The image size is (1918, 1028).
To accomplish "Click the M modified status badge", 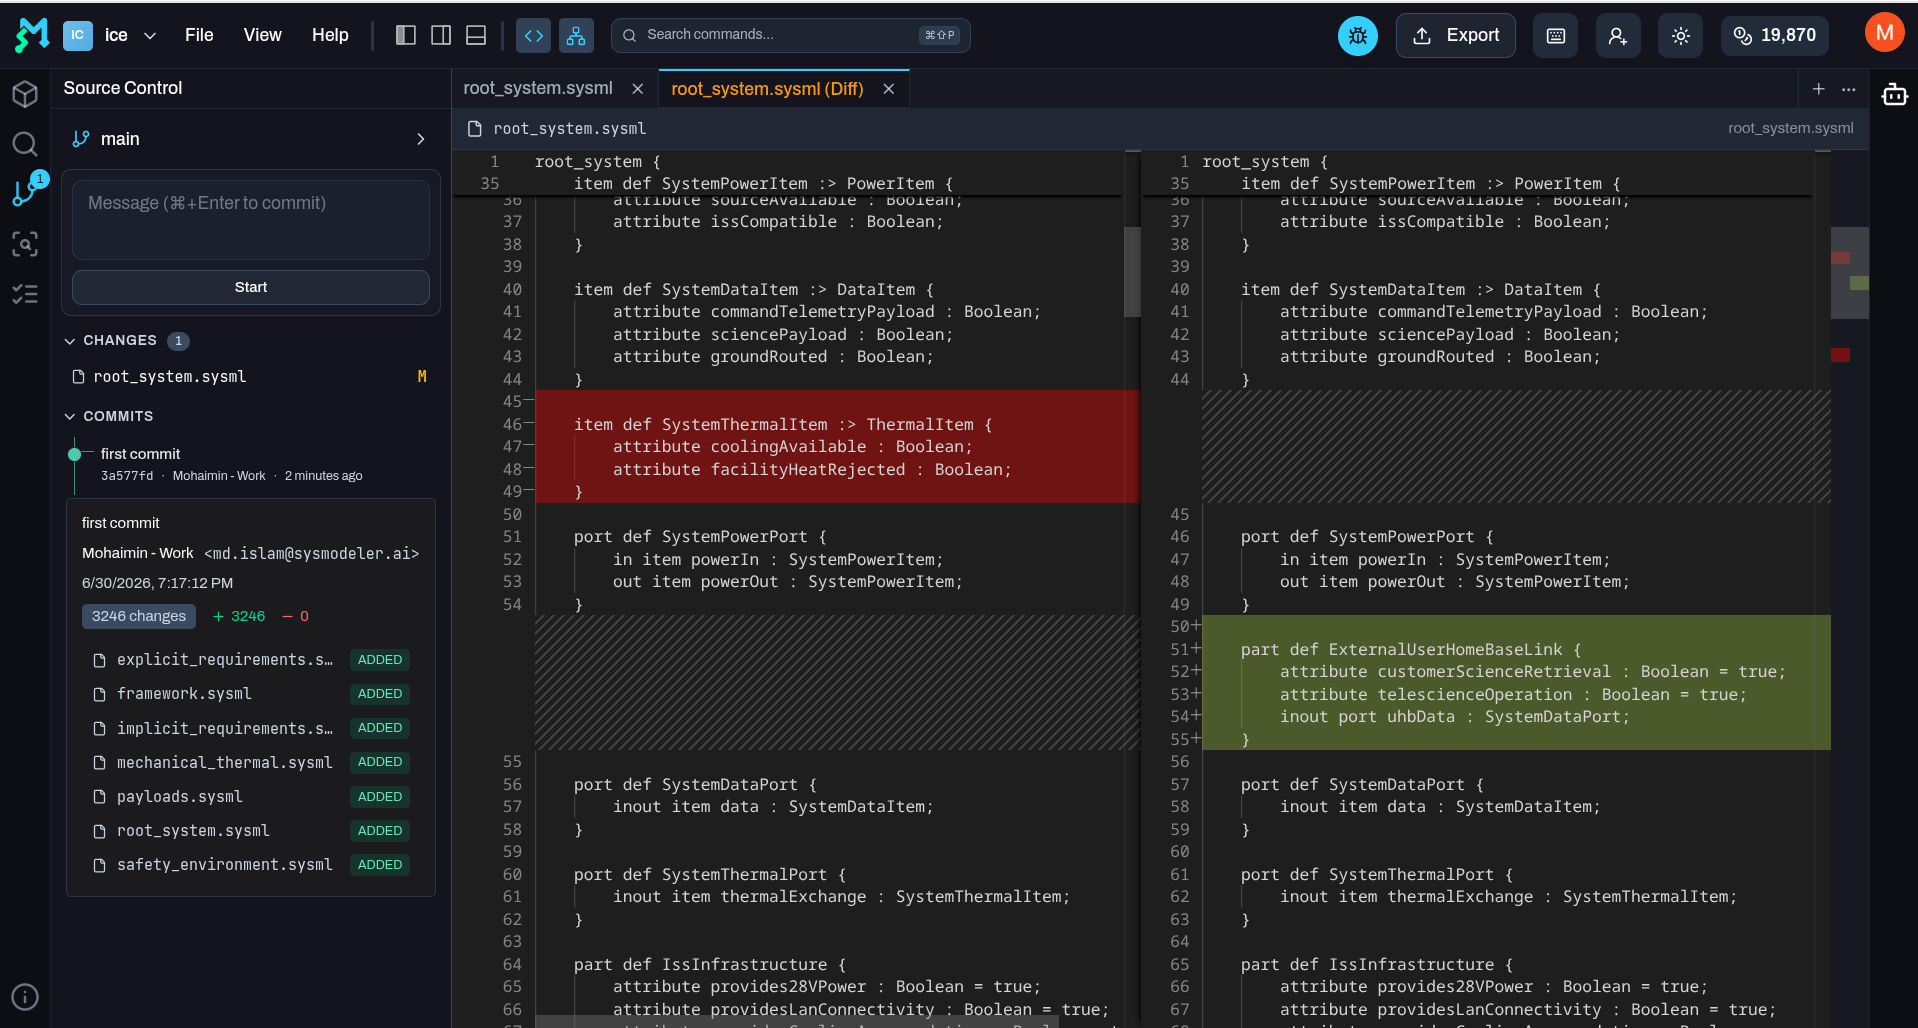I will click(x=422, y=377).
